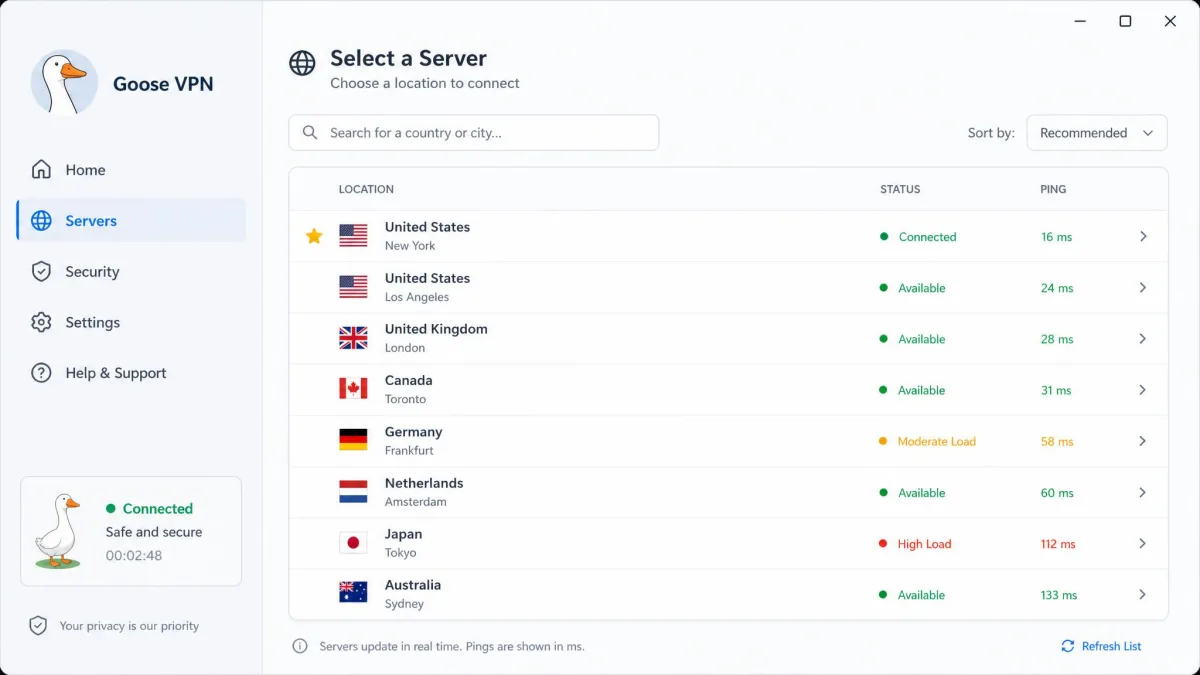Screen dimensions: 1200x675
Task: Click the green Connected status dot in sidebar card
Action: pyautogui.click(x=111, y=509)
